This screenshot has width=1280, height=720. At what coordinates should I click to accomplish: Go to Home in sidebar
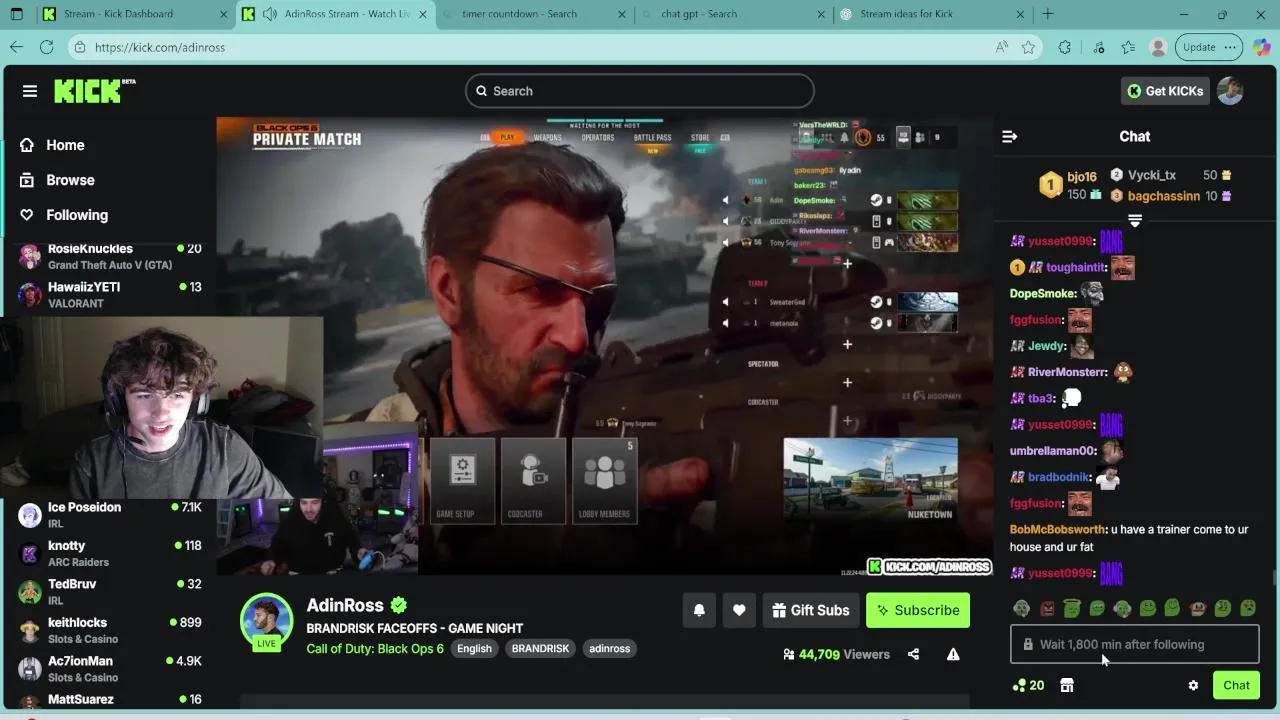pyautogui.click(x=65, y=145)
